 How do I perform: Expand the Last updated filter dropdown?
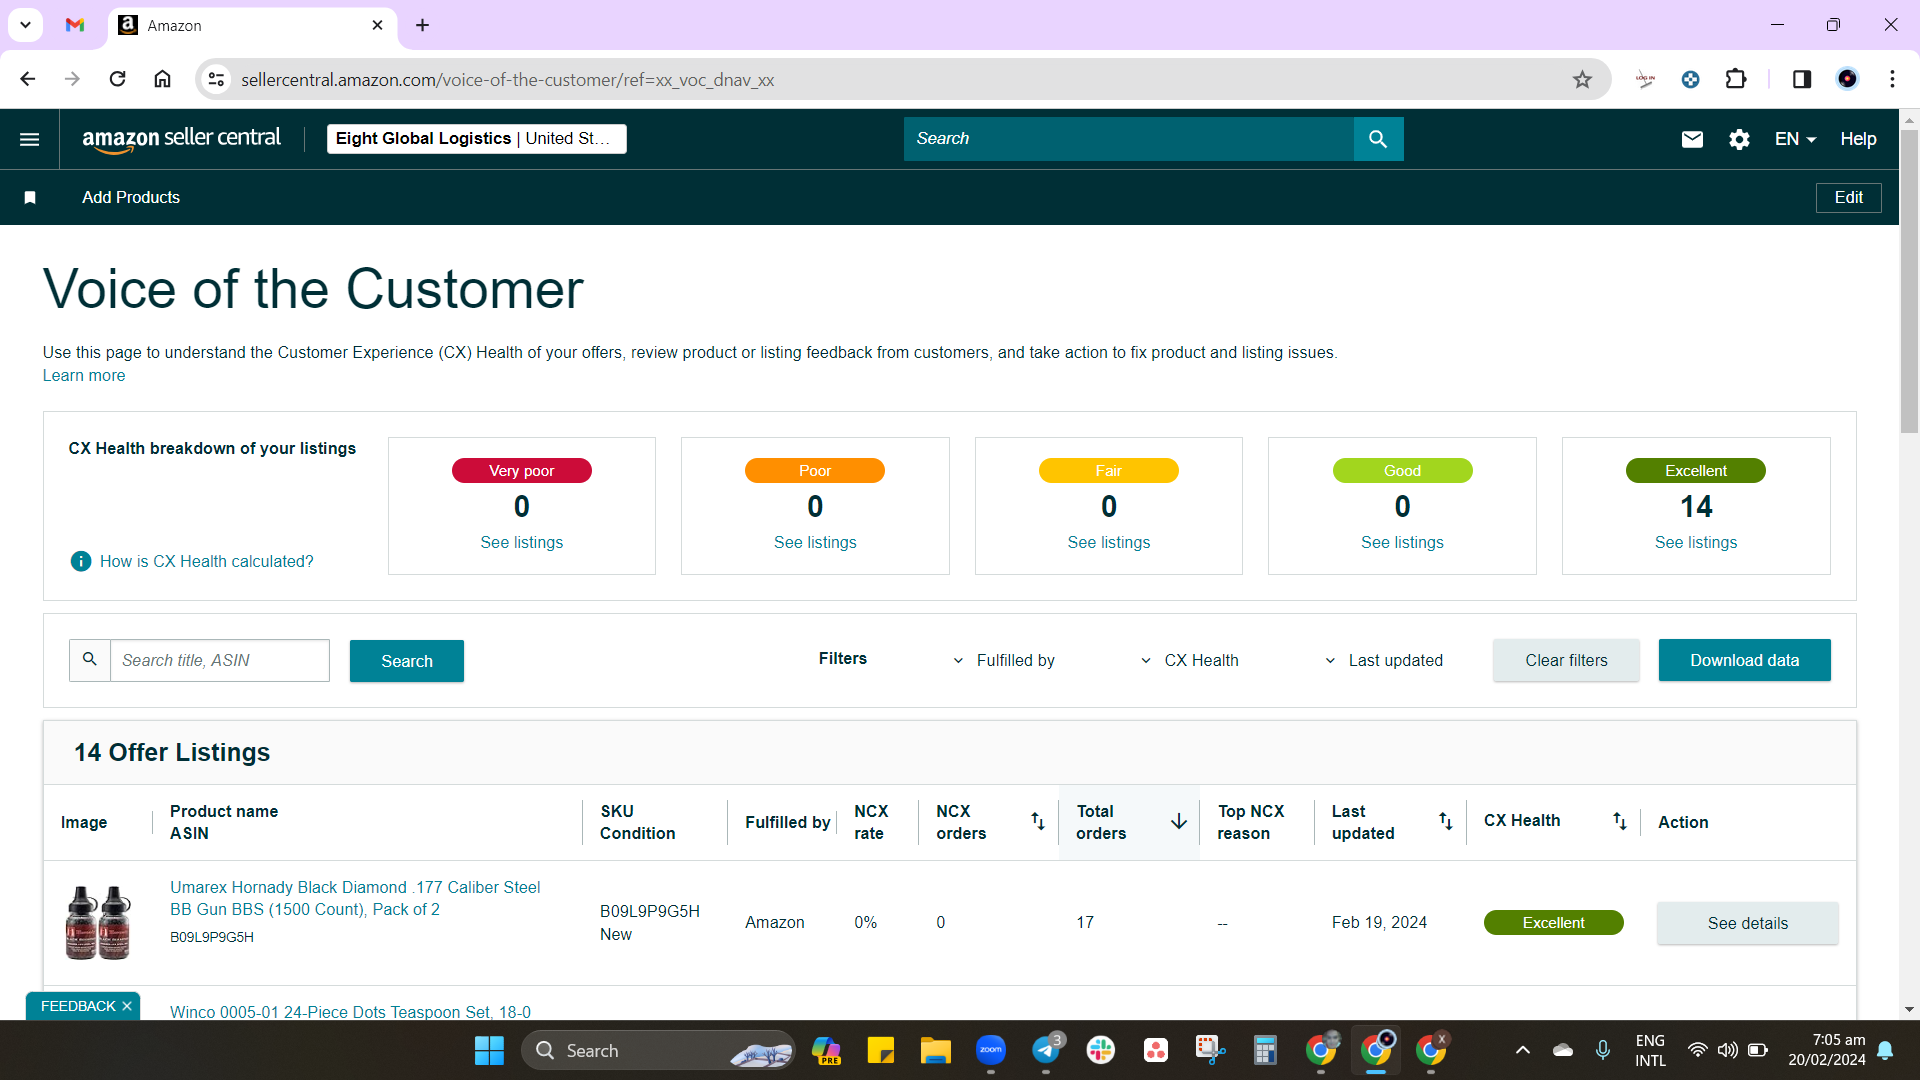1384,660
